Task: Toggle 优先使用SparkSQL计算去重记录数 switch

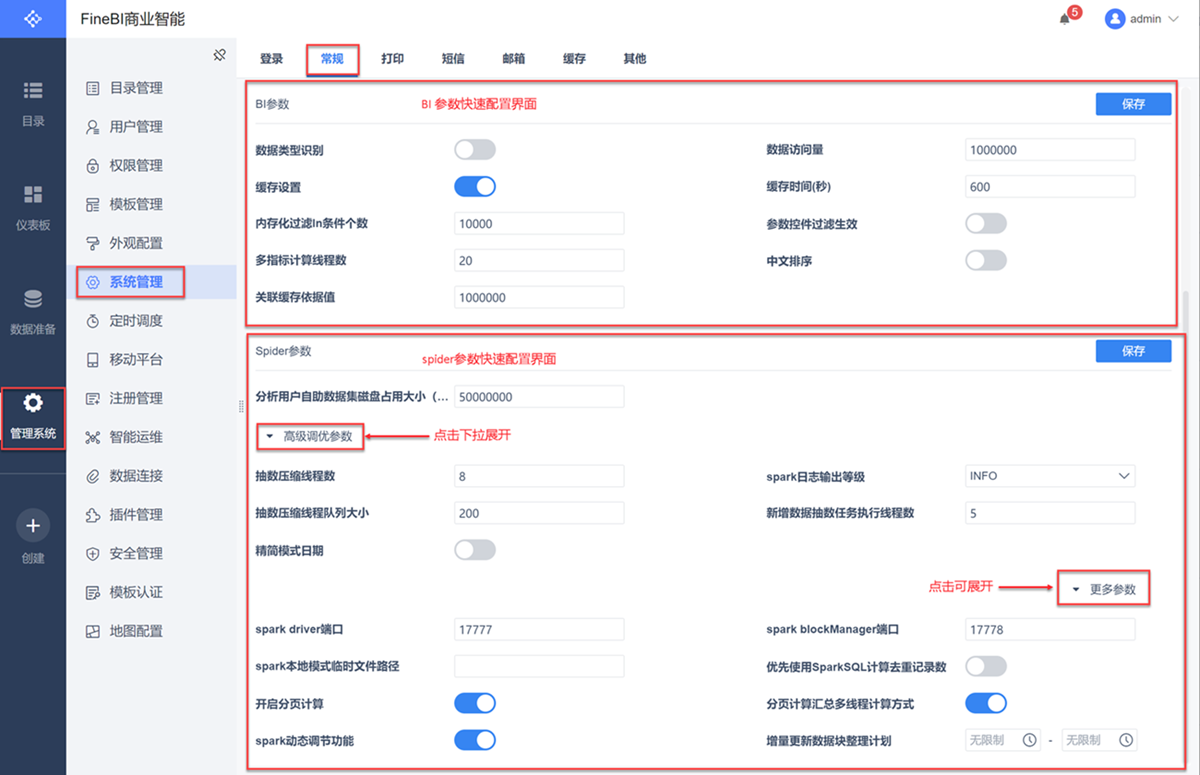Action: (x=986, y=666)
